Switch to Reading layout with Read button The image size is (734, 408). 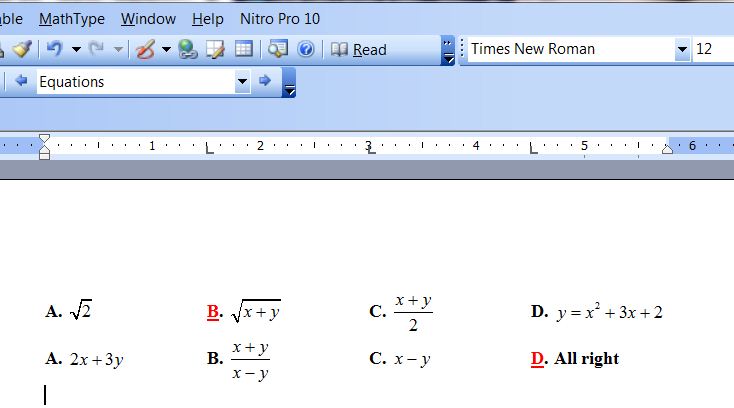coord(359,49)
